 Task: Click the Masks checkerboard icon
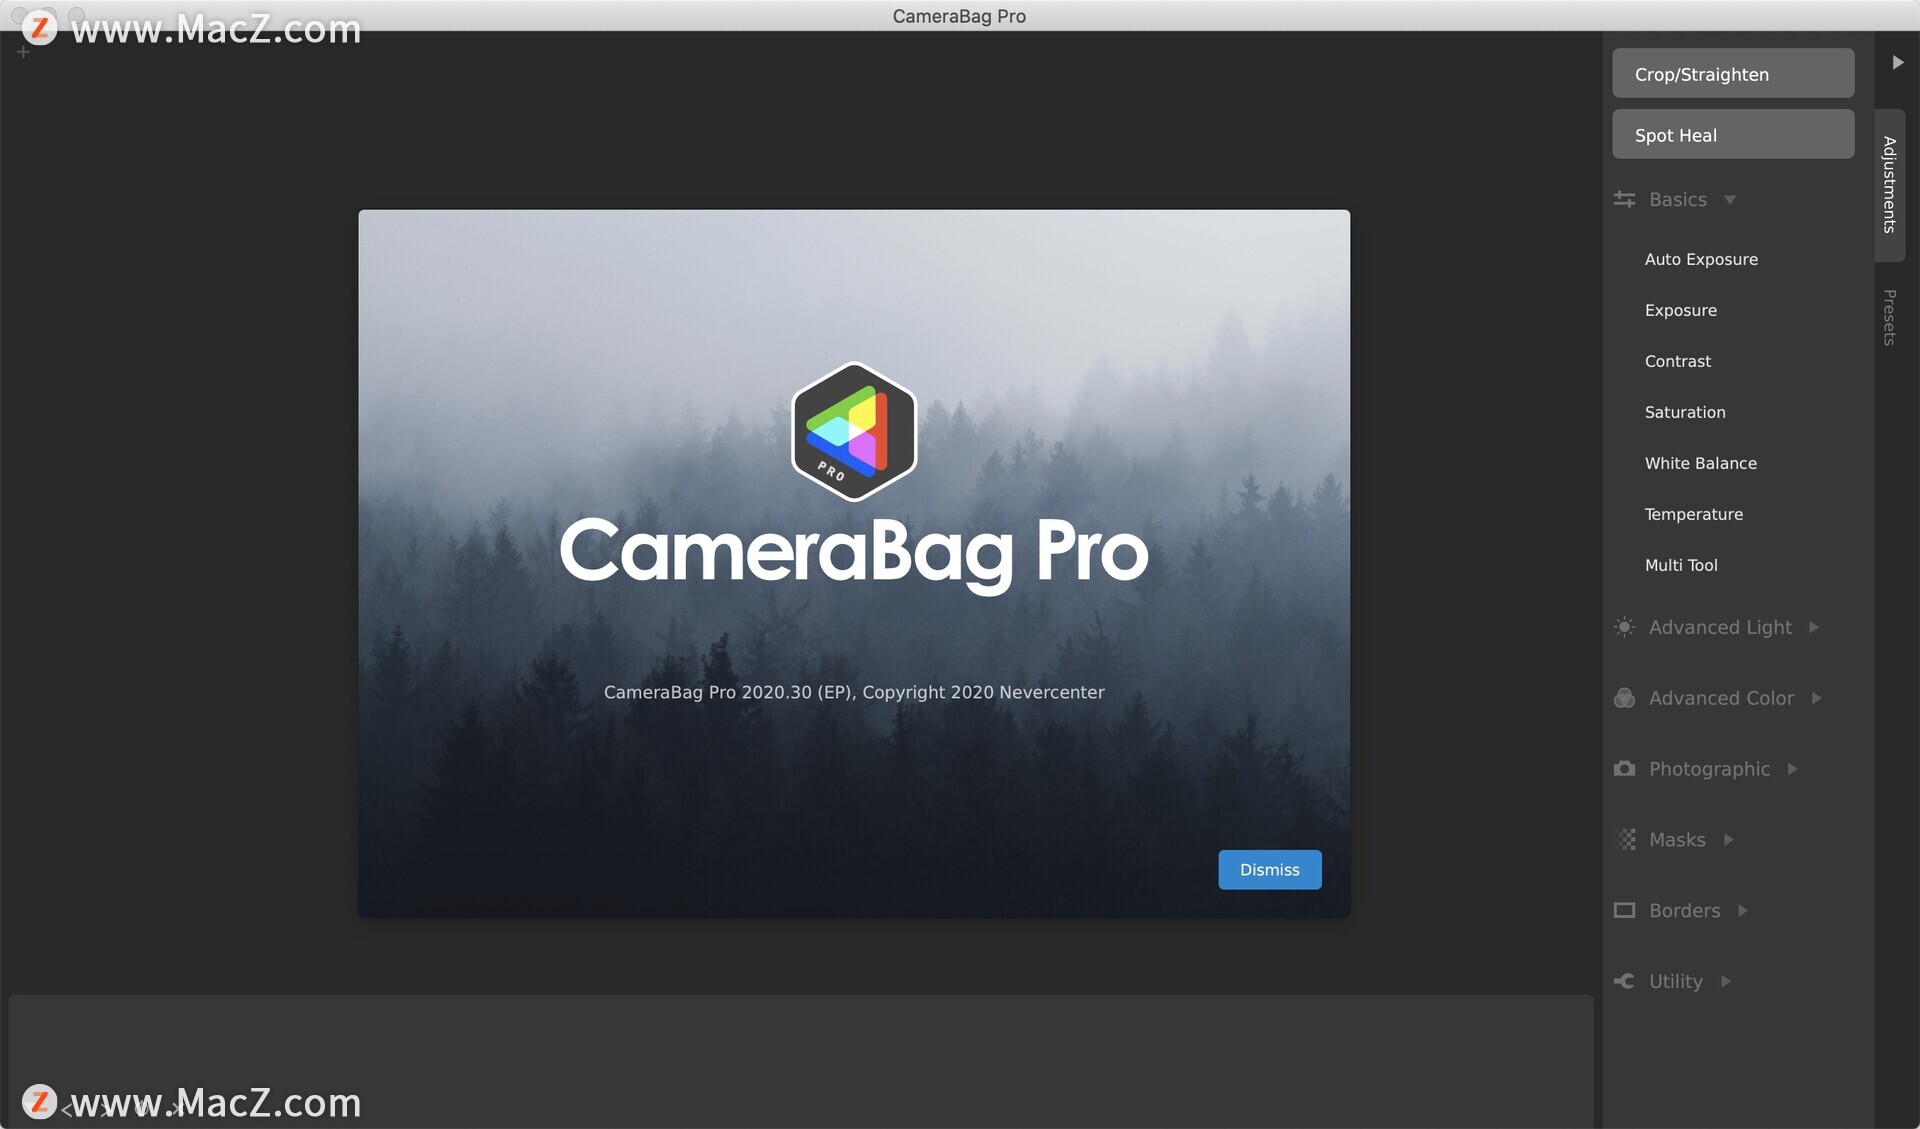point(1626,839)
